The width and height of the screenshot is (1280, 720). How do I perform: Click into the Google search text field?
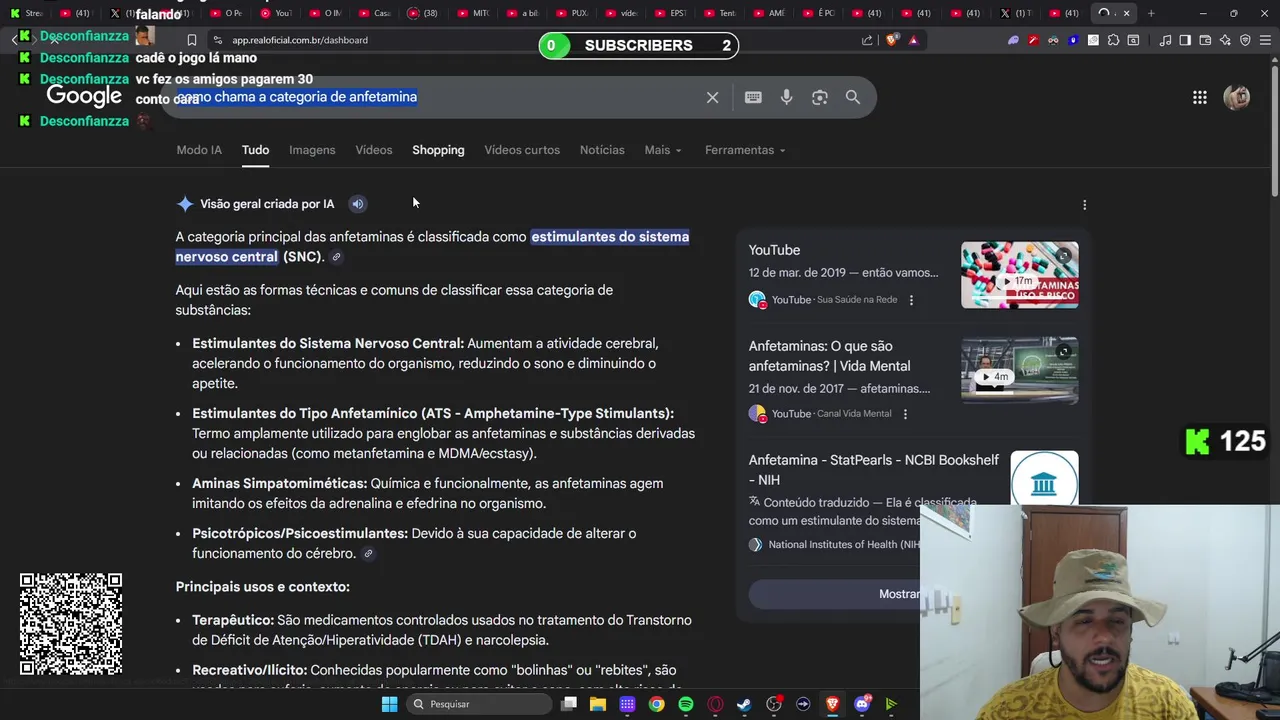(x=435, y=97)
